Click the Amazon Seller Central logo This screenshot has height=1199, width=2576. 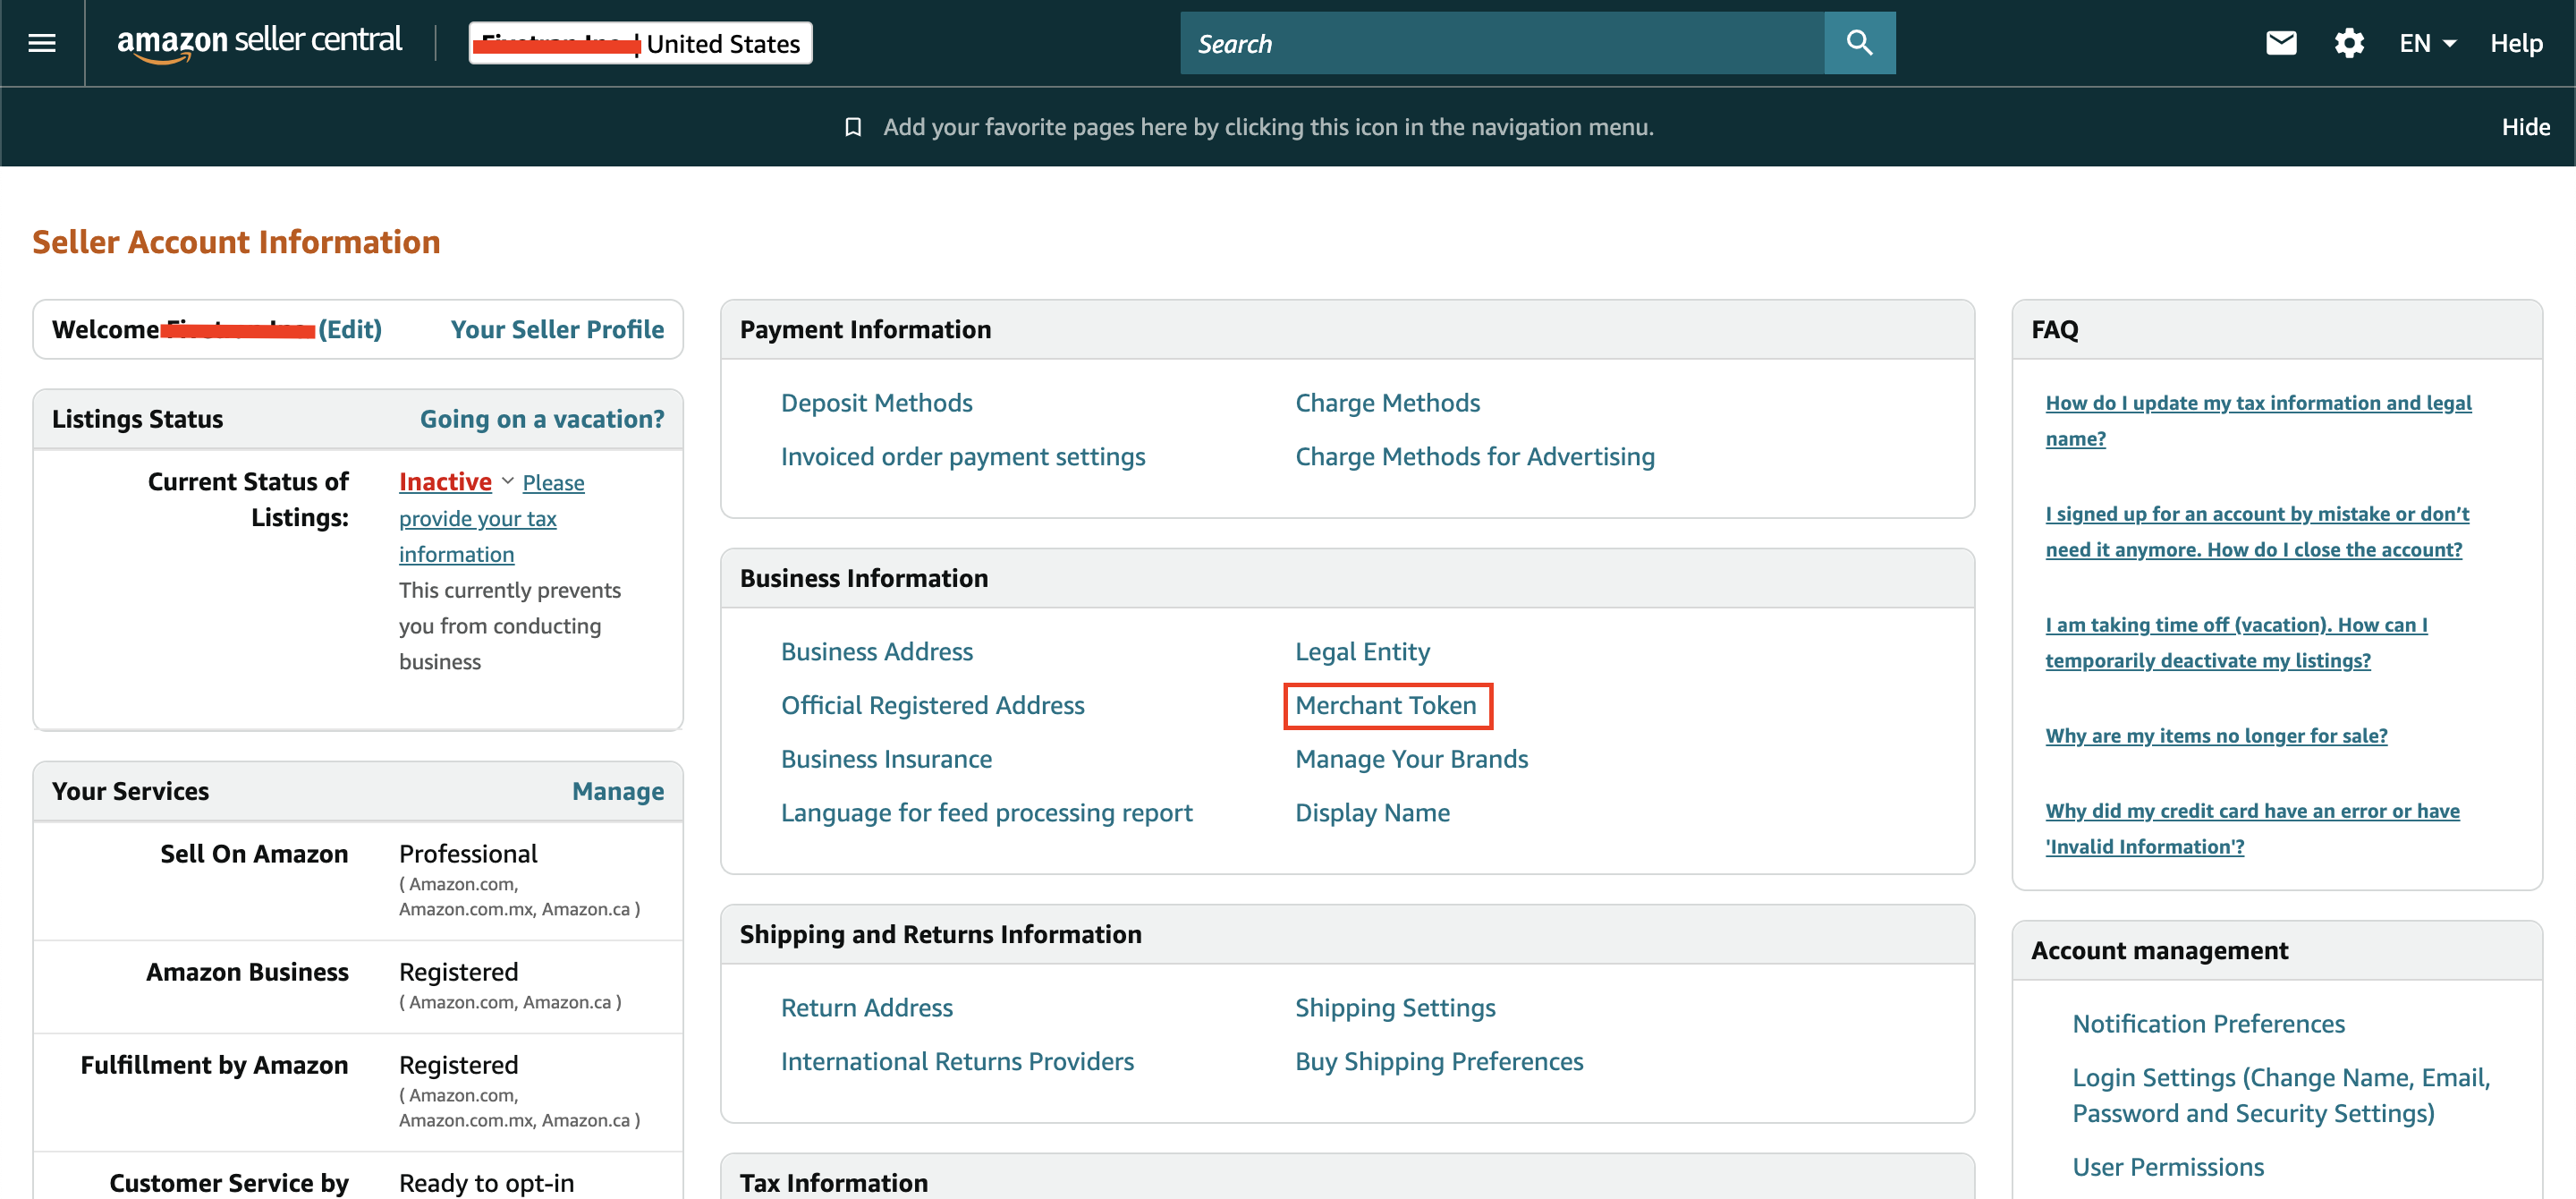tap(259, 43)
